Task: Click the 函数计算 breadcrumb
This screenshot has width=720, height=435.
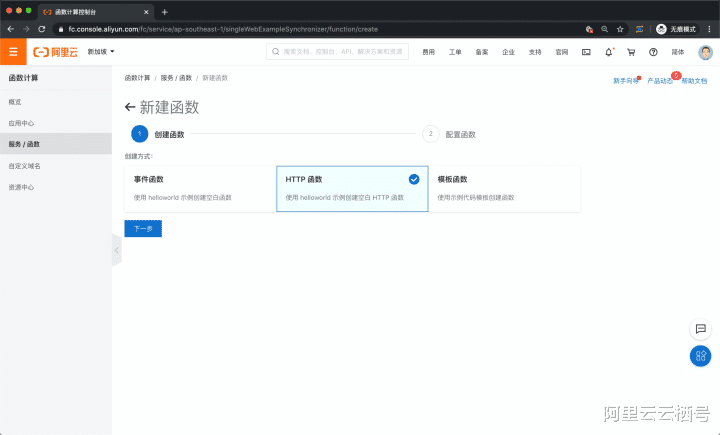Action: point(137,78)
